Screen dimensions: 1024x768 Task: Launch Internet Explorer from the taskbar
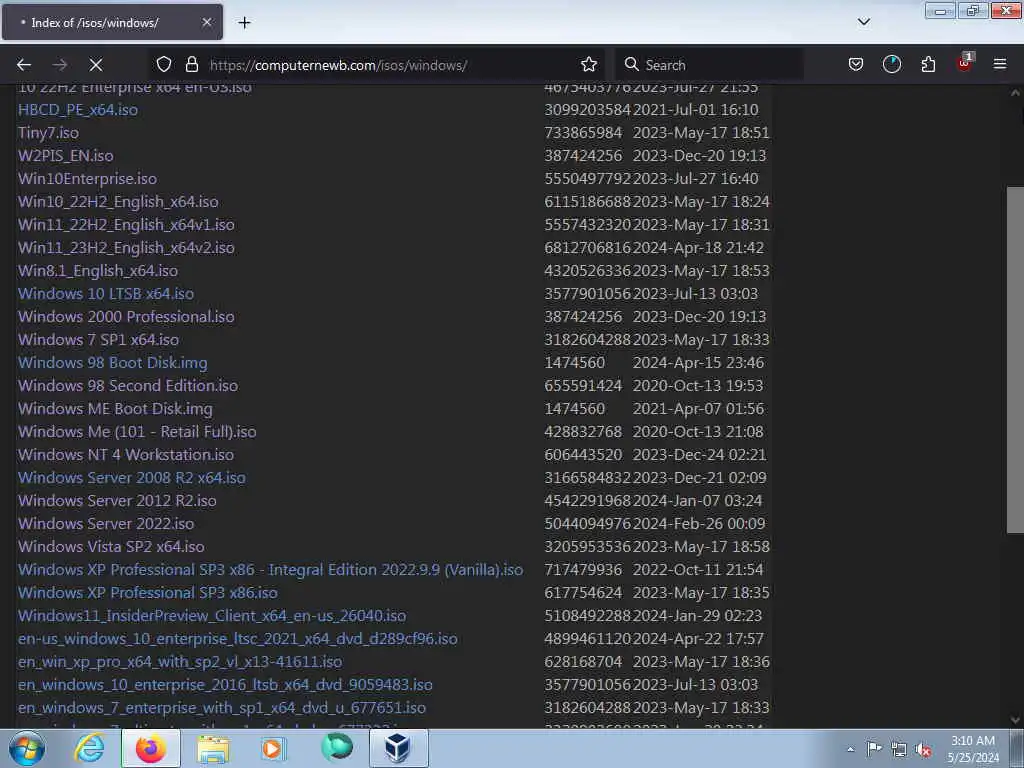pyautogui.click(x=90, y=748)
